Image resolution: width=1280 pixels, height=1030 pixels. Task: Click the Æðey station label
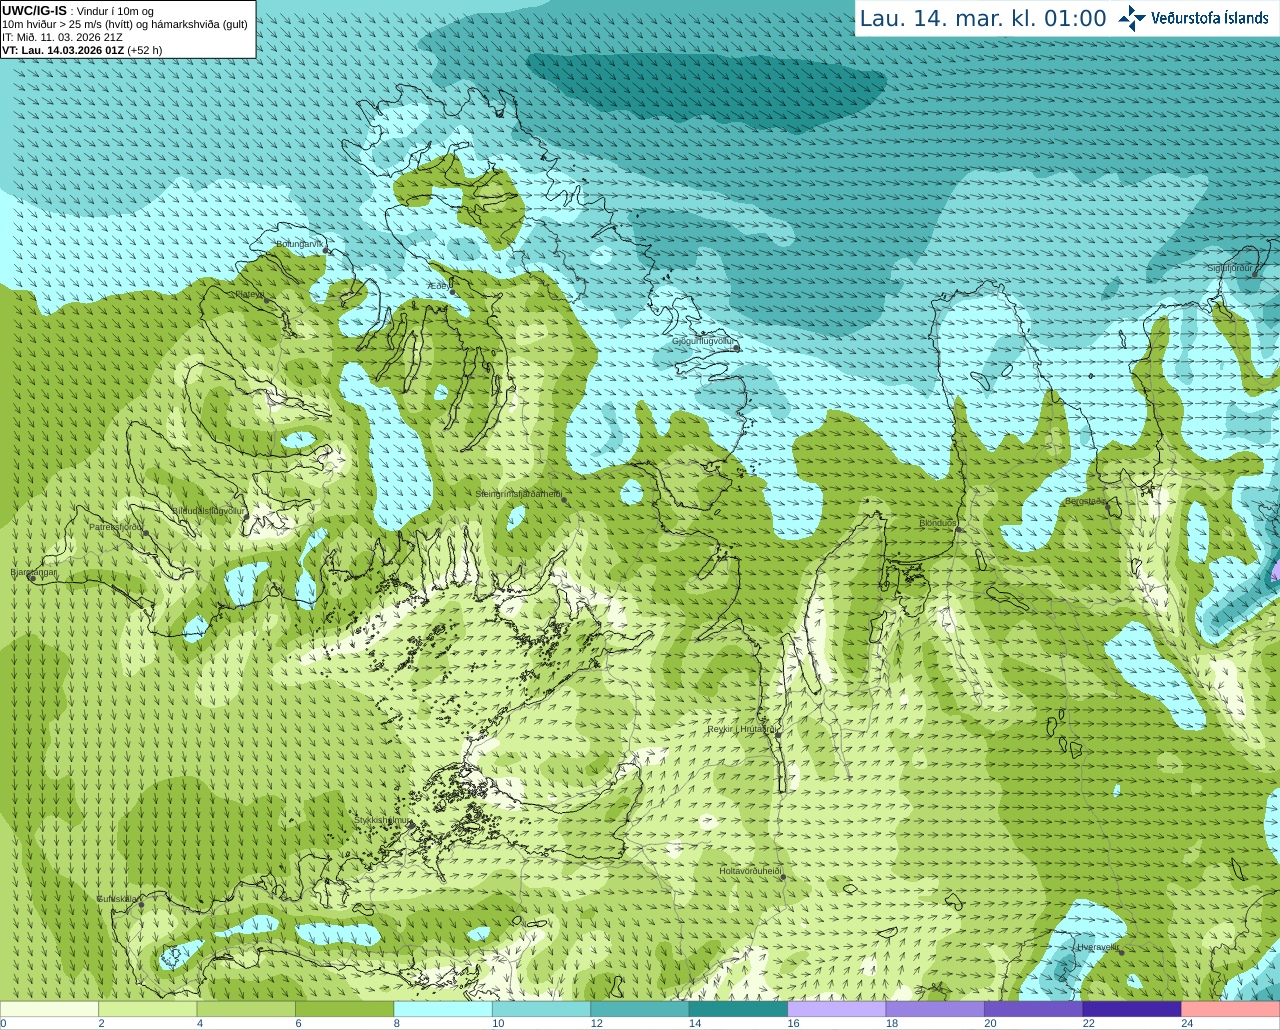pyautogui.click(x=439, y=286)
